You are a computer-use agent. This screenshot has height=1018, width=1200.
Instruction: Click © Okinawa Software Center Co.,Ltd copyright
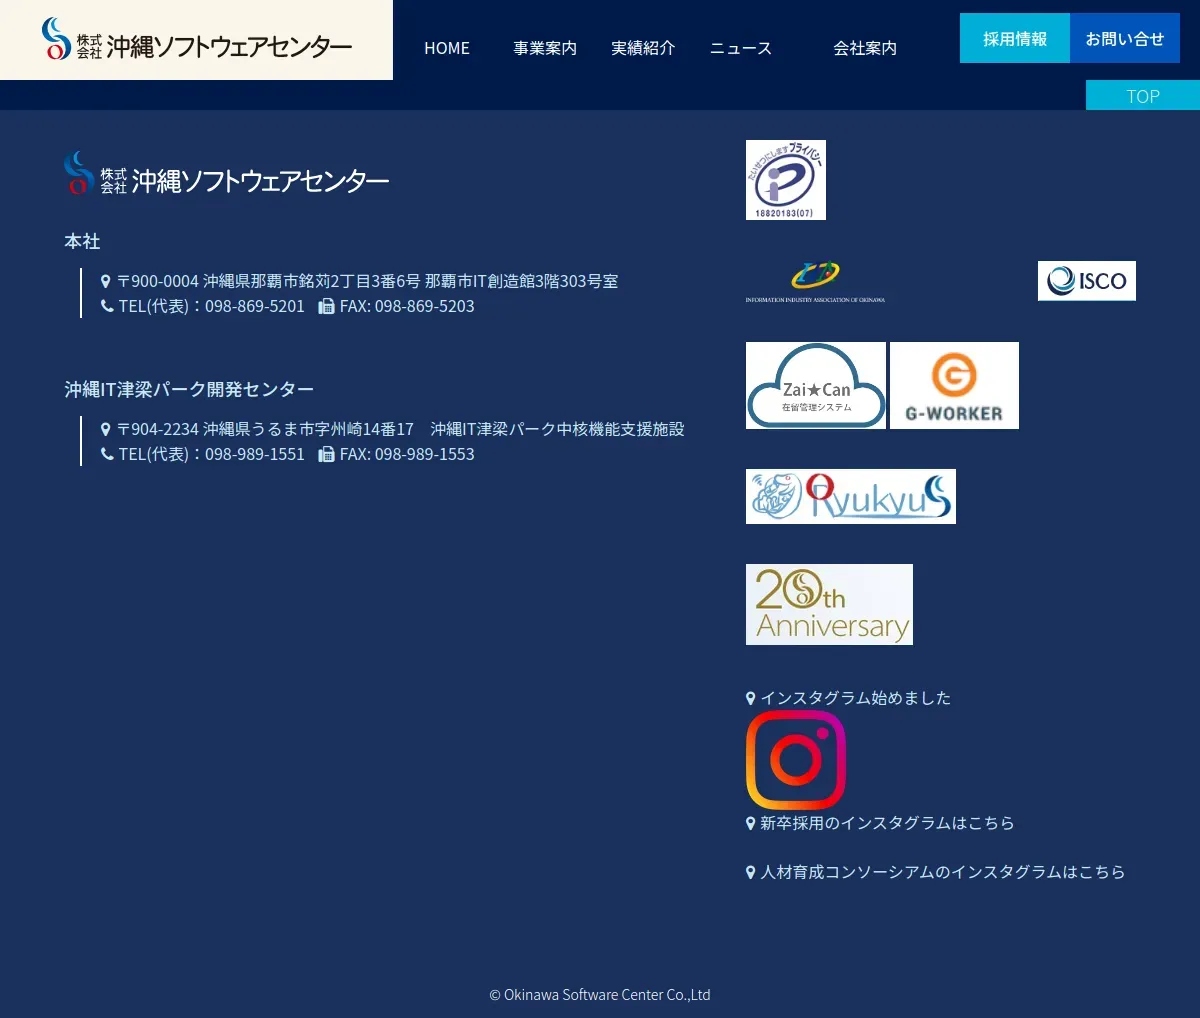pyautogui.click(x=600, y=995)
